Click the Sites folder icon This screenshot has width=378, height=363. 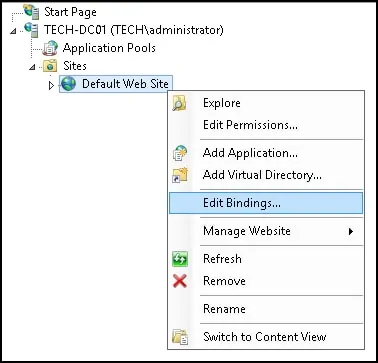coord(50,66)
